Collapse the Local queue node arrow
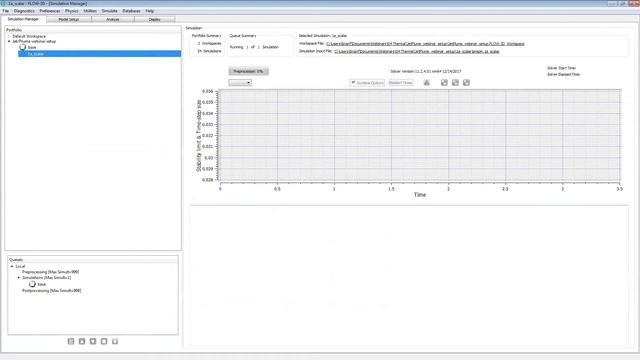The width and height of the screenshot is (640, 360). [12, 266]
